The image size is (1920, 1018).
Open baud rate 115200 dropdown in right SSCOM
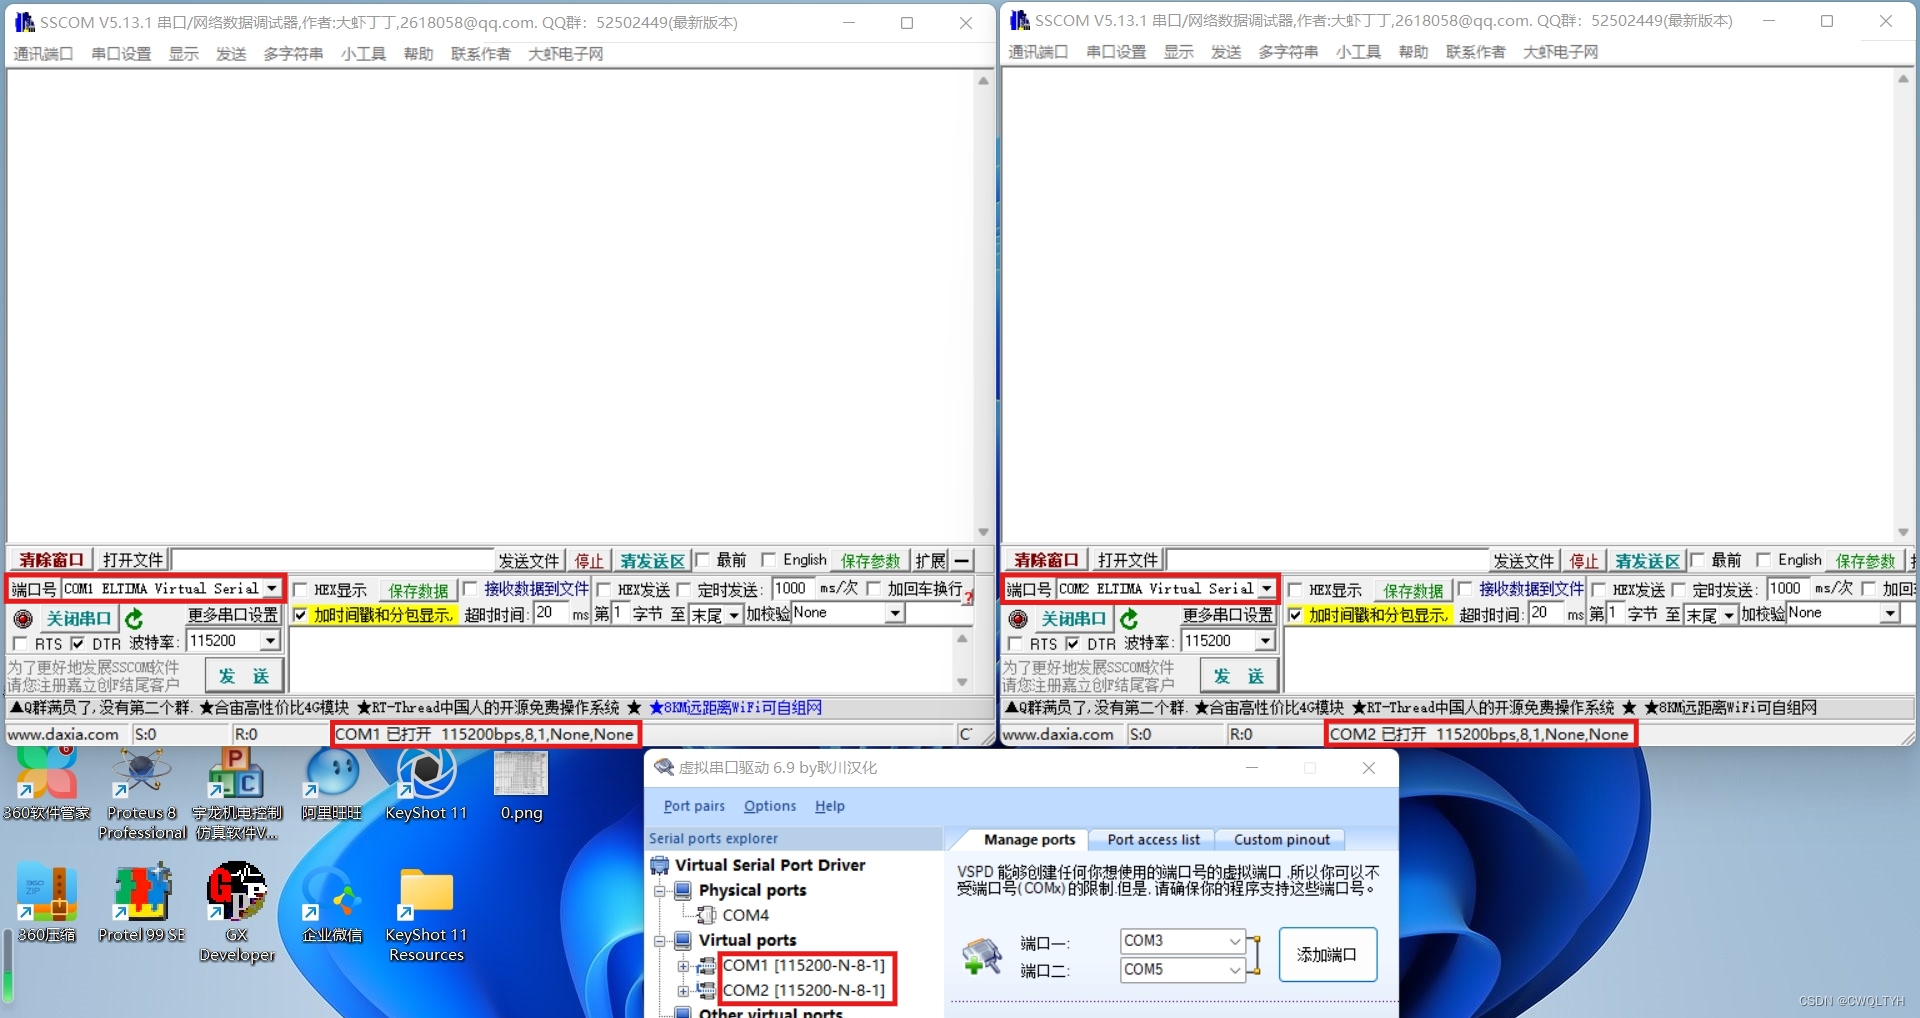[x=1265, y=641]
